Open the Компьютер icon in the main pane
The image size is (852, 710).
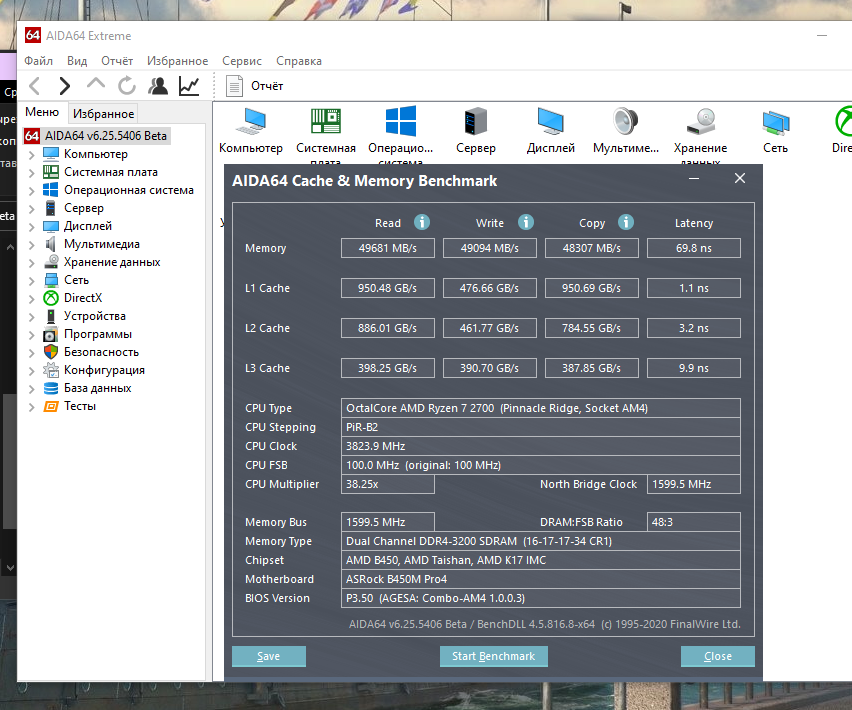pos(250,130)
